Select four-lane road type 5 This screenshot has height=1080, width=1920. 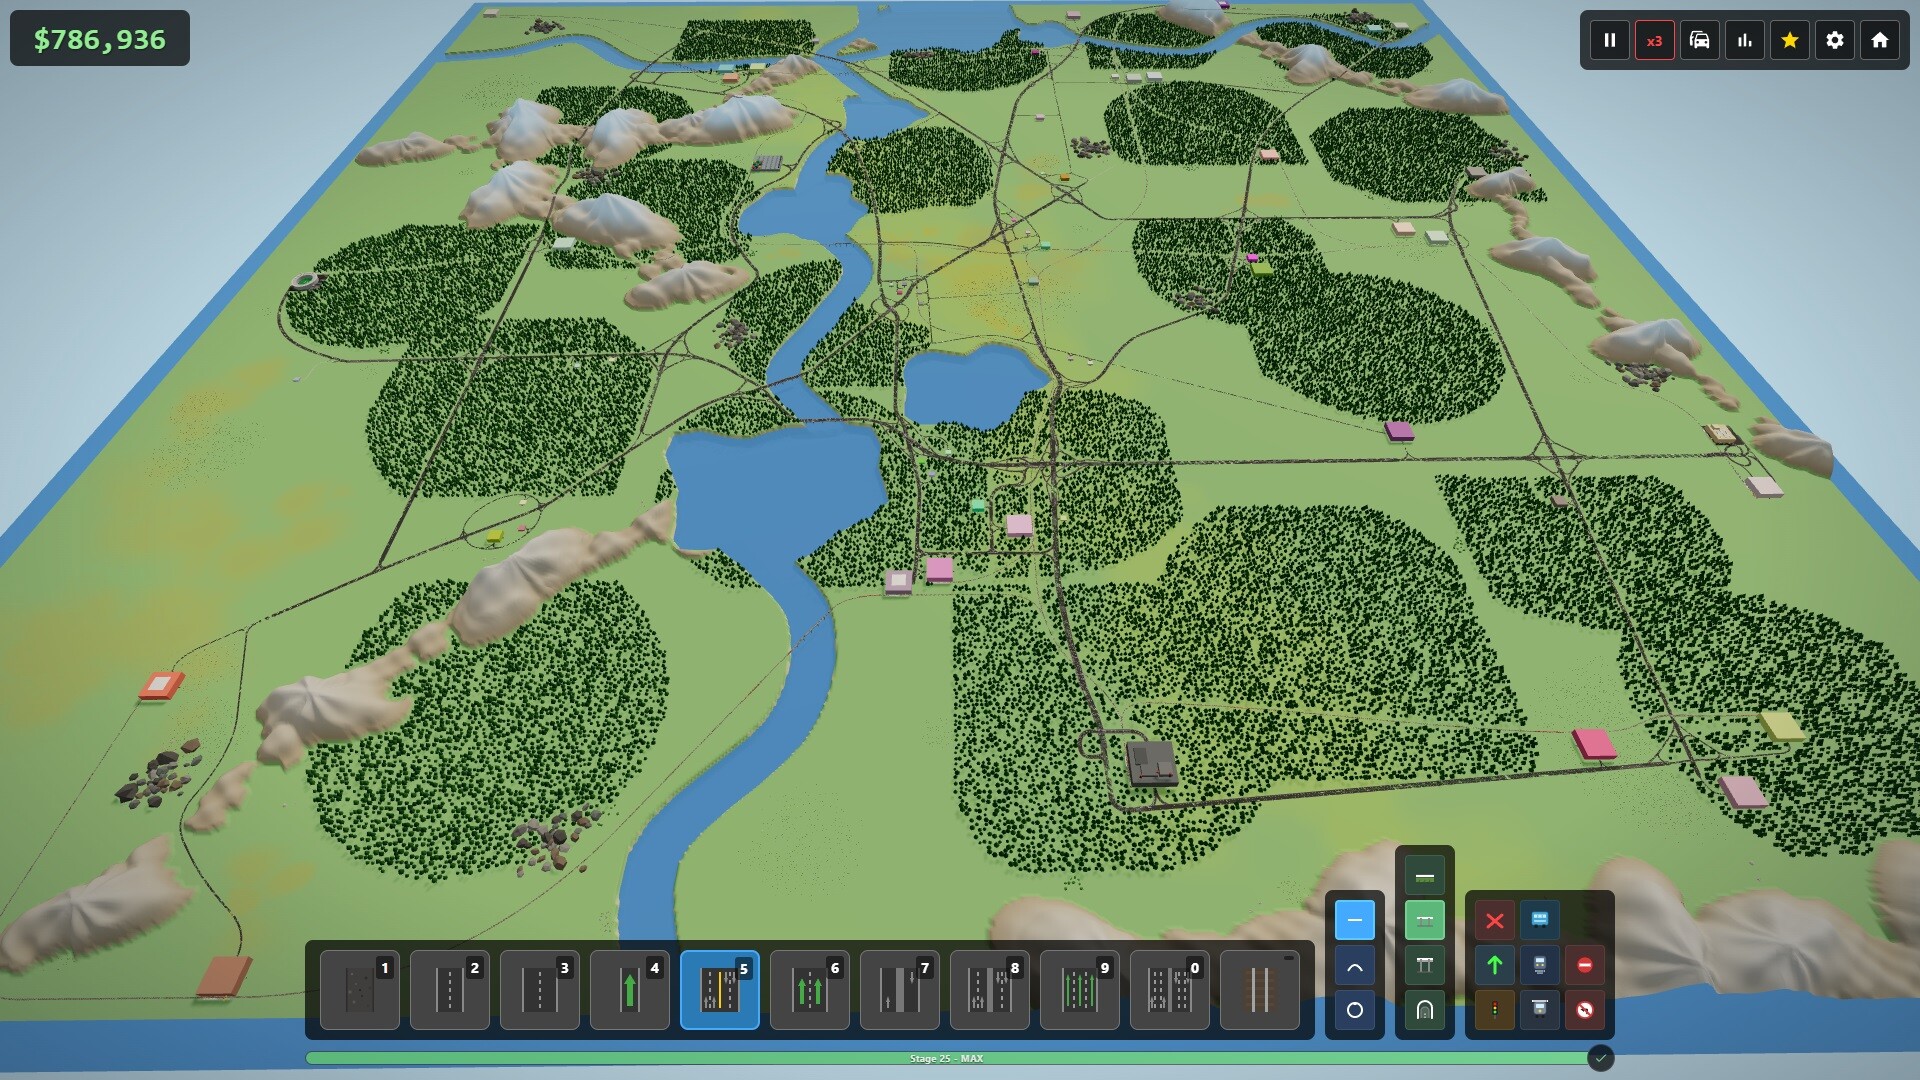pyautogui.click(x=720, y=990)
